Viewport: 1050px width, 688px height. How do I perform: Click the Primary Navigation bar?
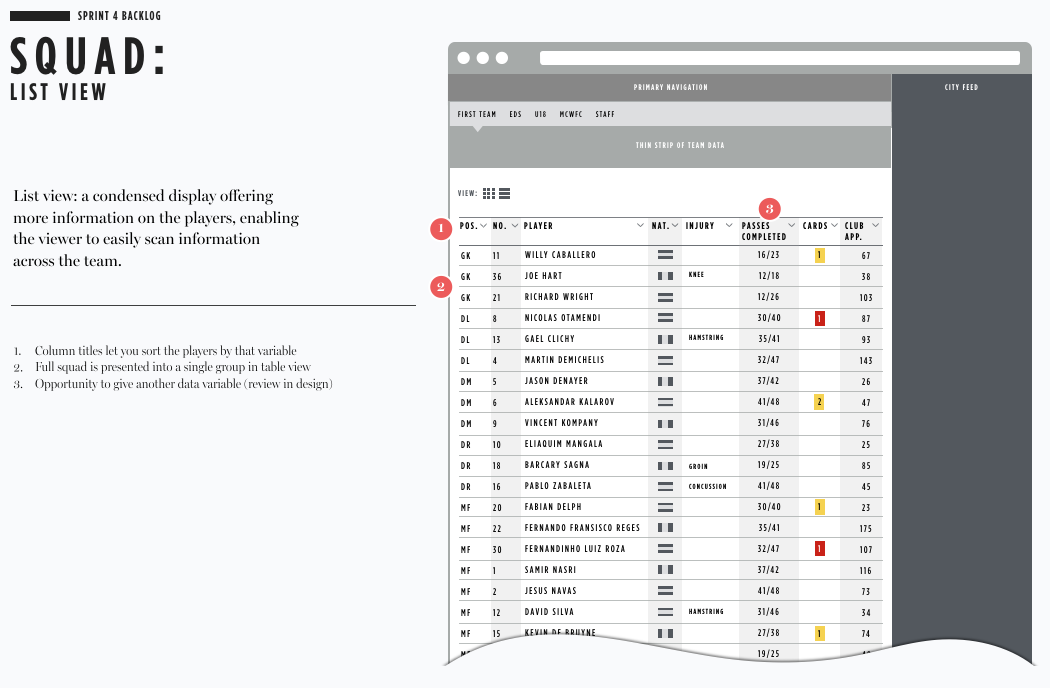coord(670,87)
